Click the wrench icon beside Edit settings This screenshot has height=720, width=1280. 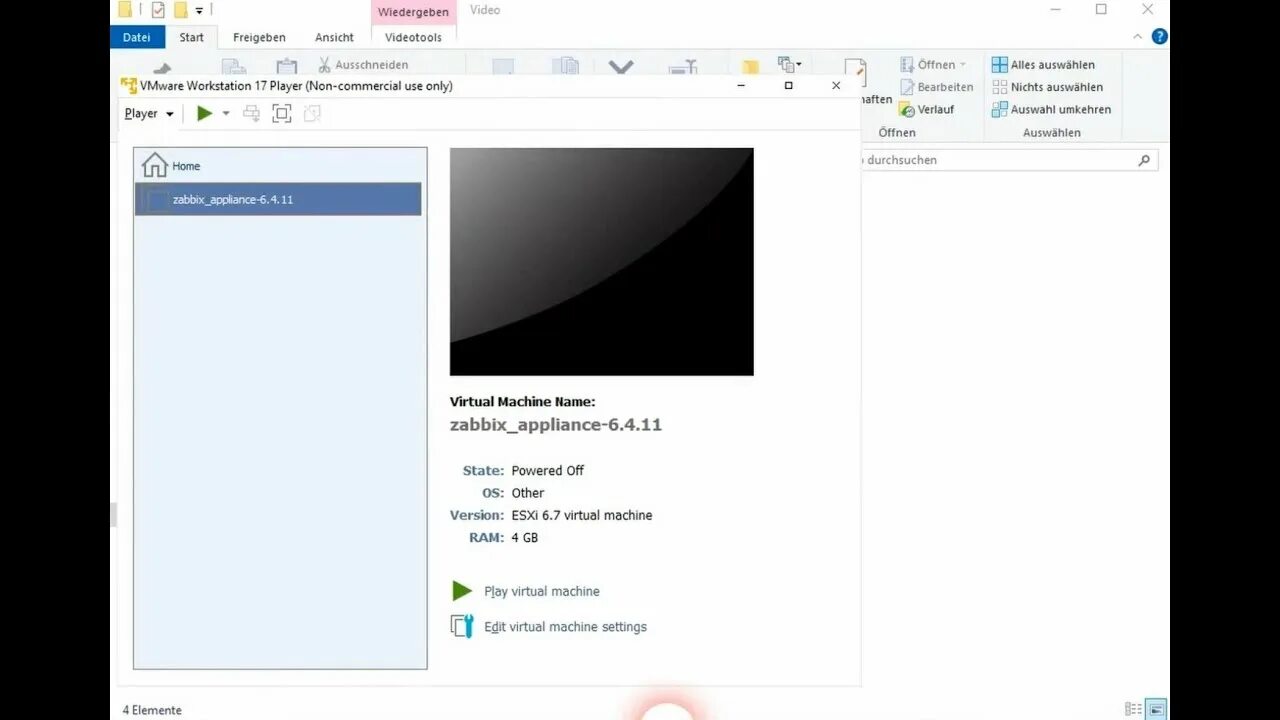462,627
